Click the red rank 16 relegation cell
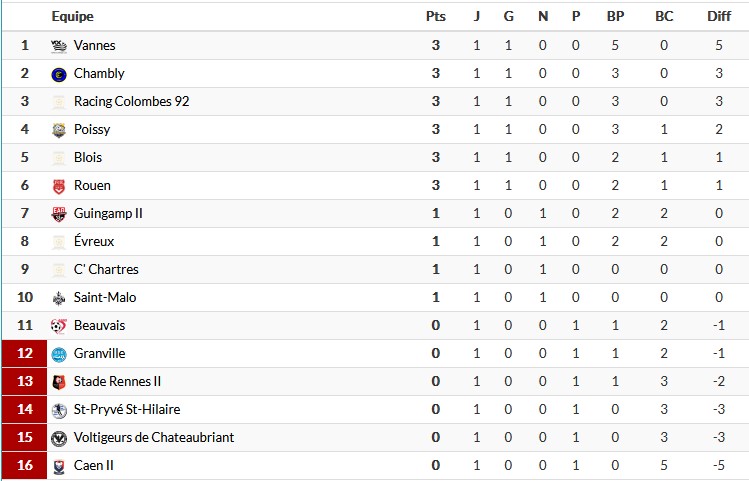This screenshot has height=481, width=749. [x=25, y=466]
